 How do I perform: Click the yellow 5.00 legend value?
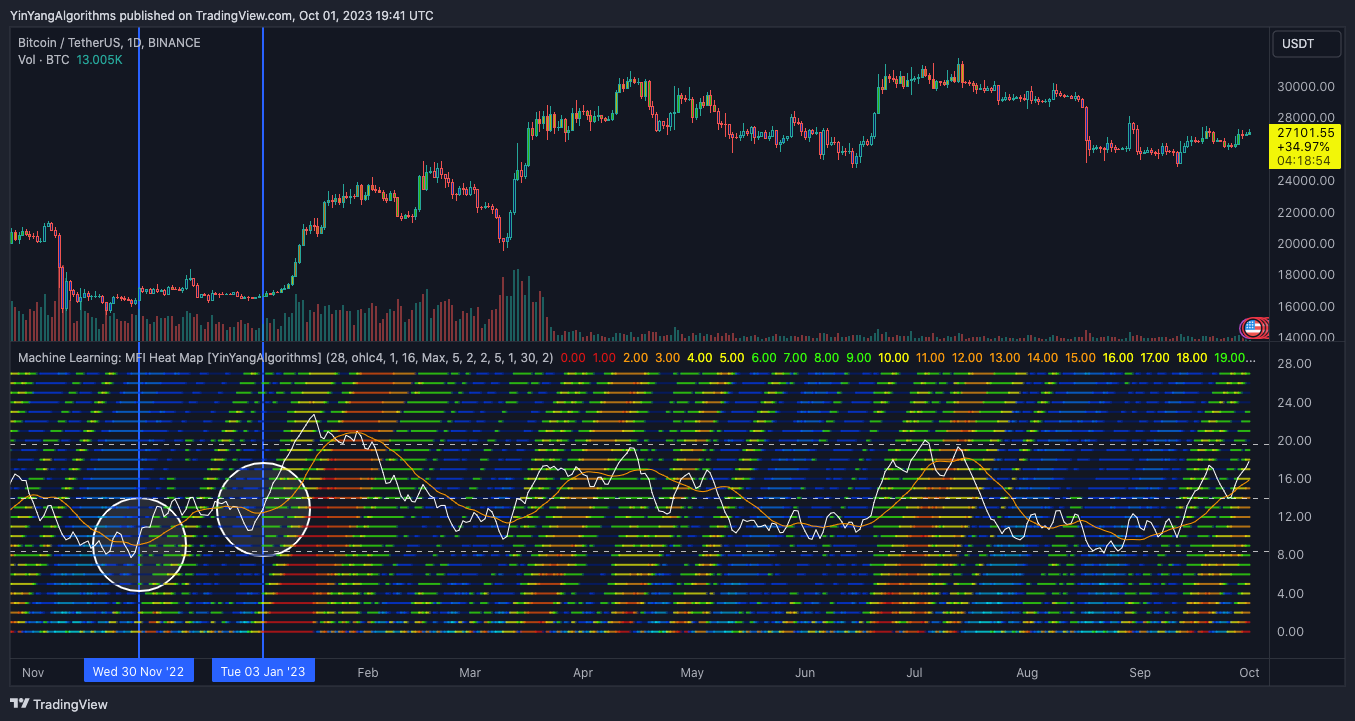click(x=731, y=357)
